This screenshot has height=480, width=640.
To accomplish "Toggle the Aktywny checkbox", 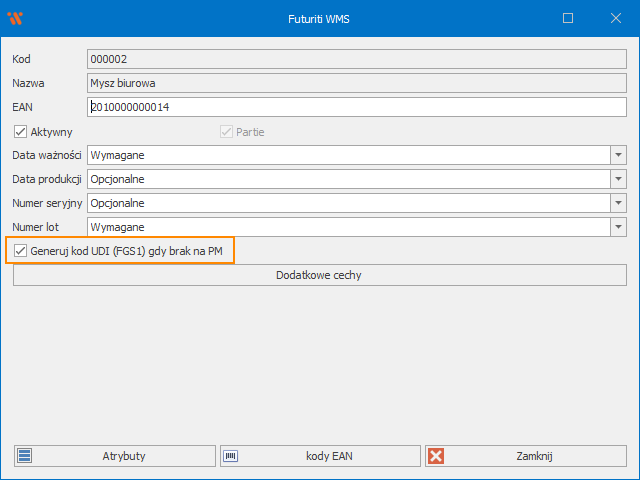I will point(20,132).
